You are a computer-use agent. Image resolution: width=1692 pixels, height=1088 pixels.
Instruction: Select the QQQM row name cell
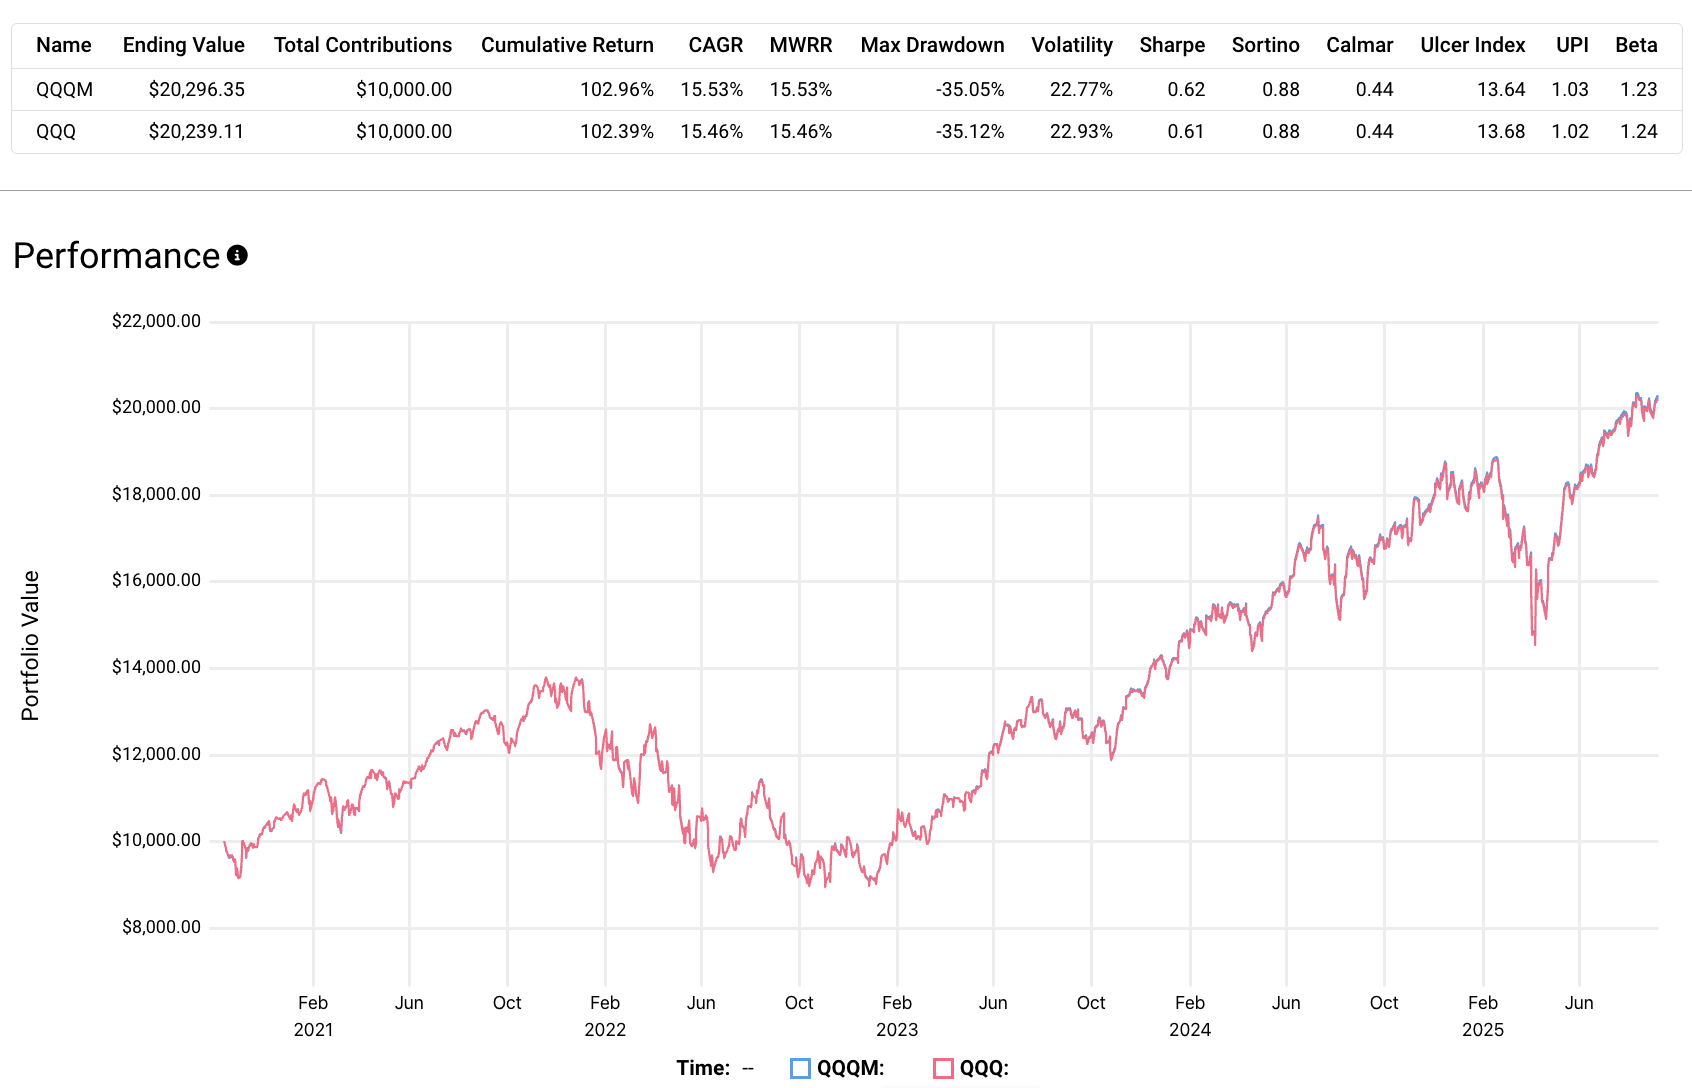(65, 89)
